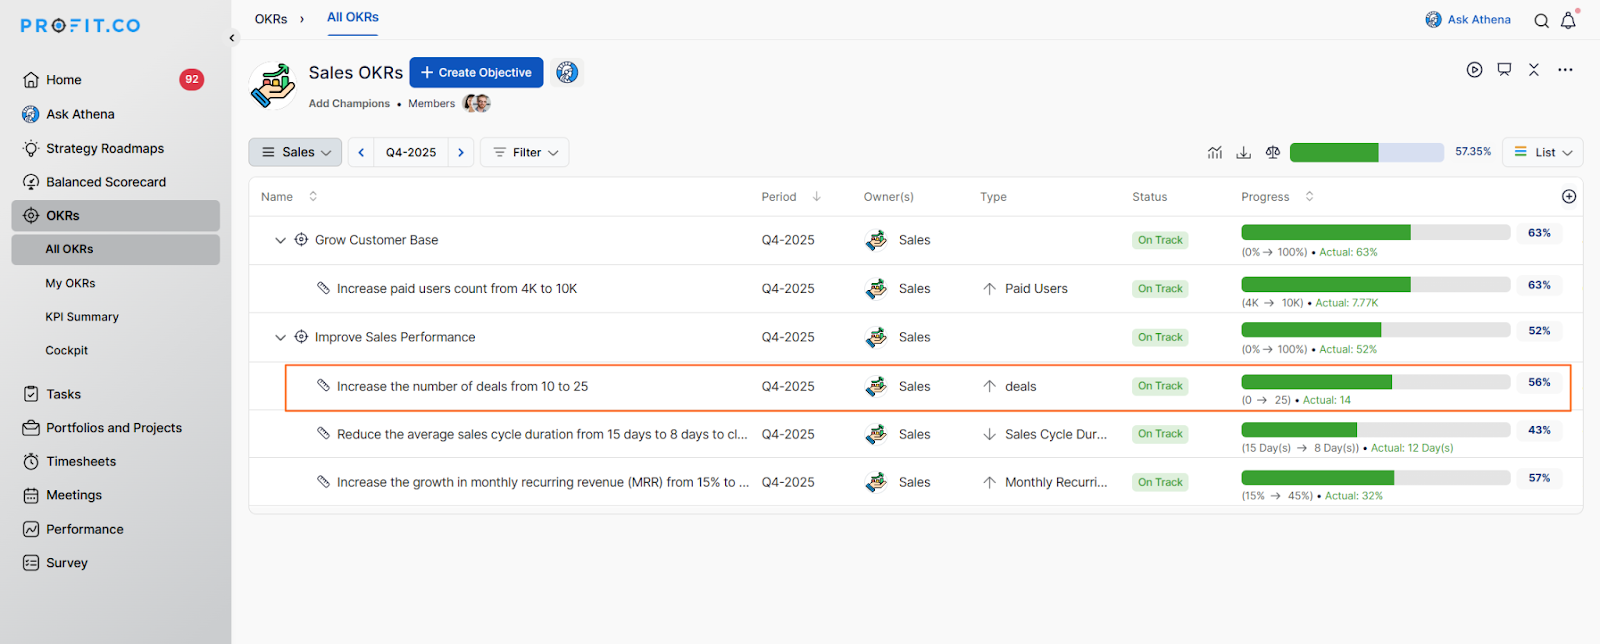
Task: Click the 43% progress value
Action: point(1539,430)
